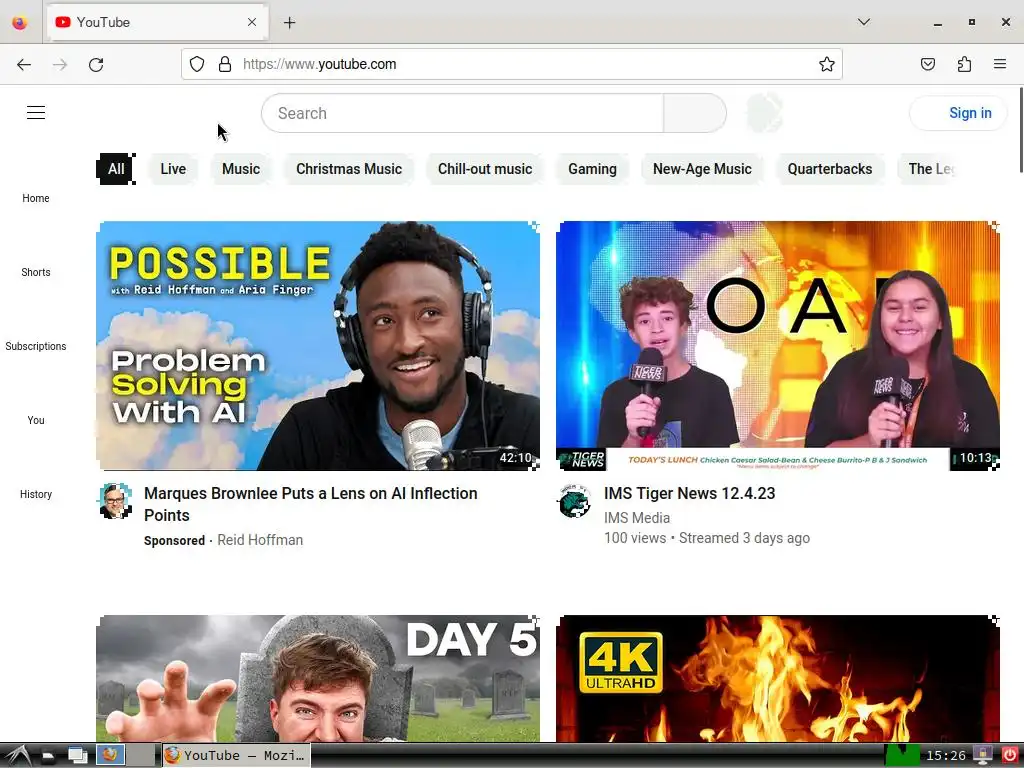The height and width of the screenshot is (768, 1024).
Task: Click inside the YouTube Search field
Action: [x=462, y=113]
